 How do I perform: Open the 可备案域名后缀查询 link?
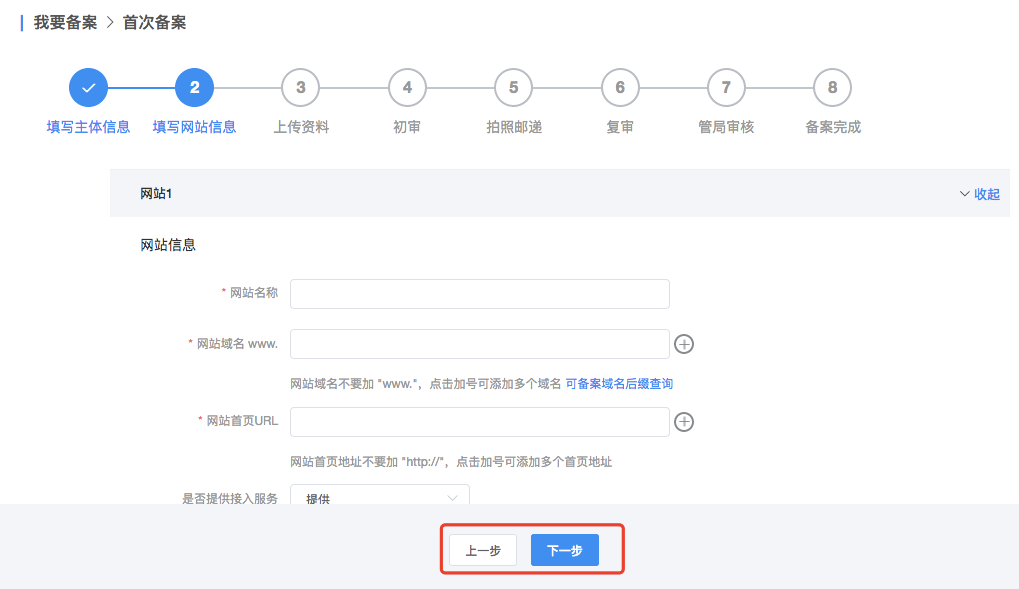[619, 383]
